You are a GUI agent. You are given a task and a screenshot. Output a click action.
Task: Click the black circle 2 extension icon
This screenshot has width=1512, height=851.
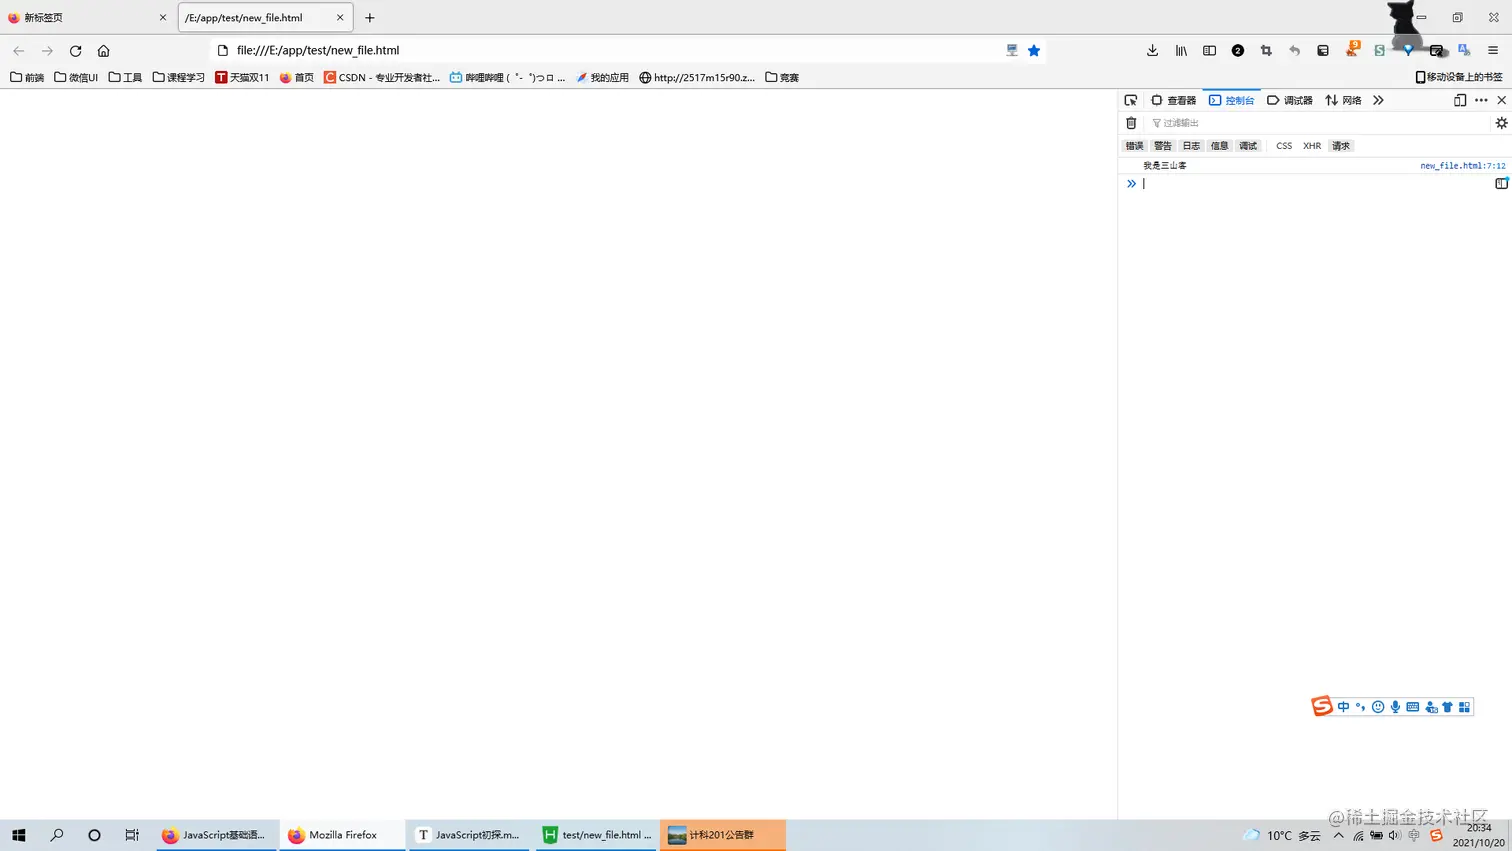(1238, 50)
